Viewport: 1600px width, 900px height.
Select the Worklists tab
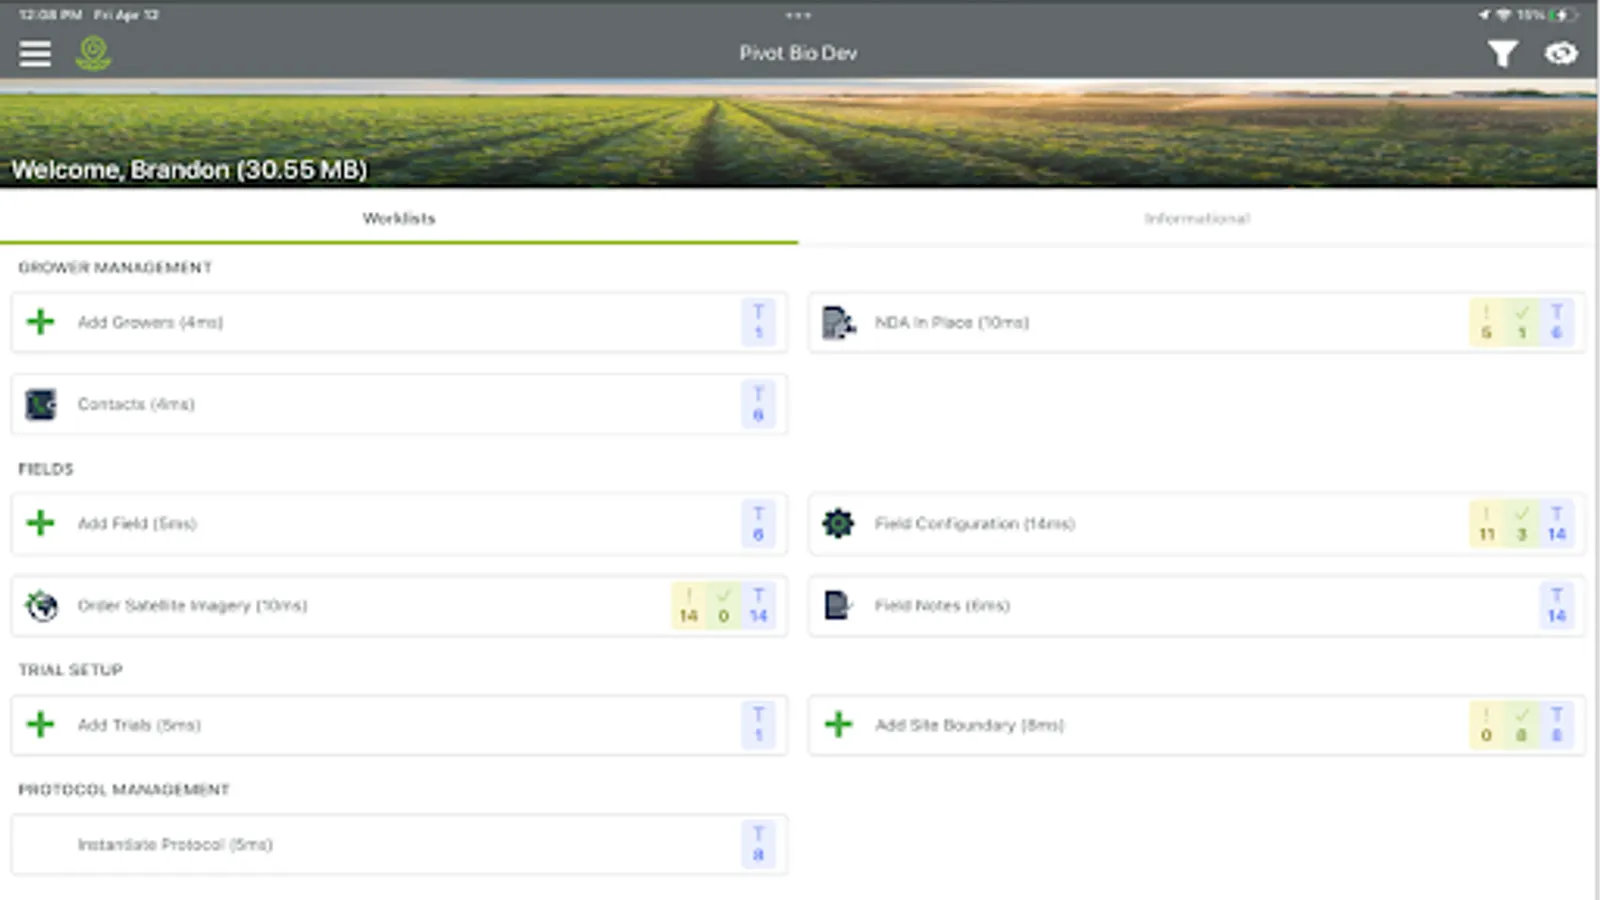tap(398, 218)
